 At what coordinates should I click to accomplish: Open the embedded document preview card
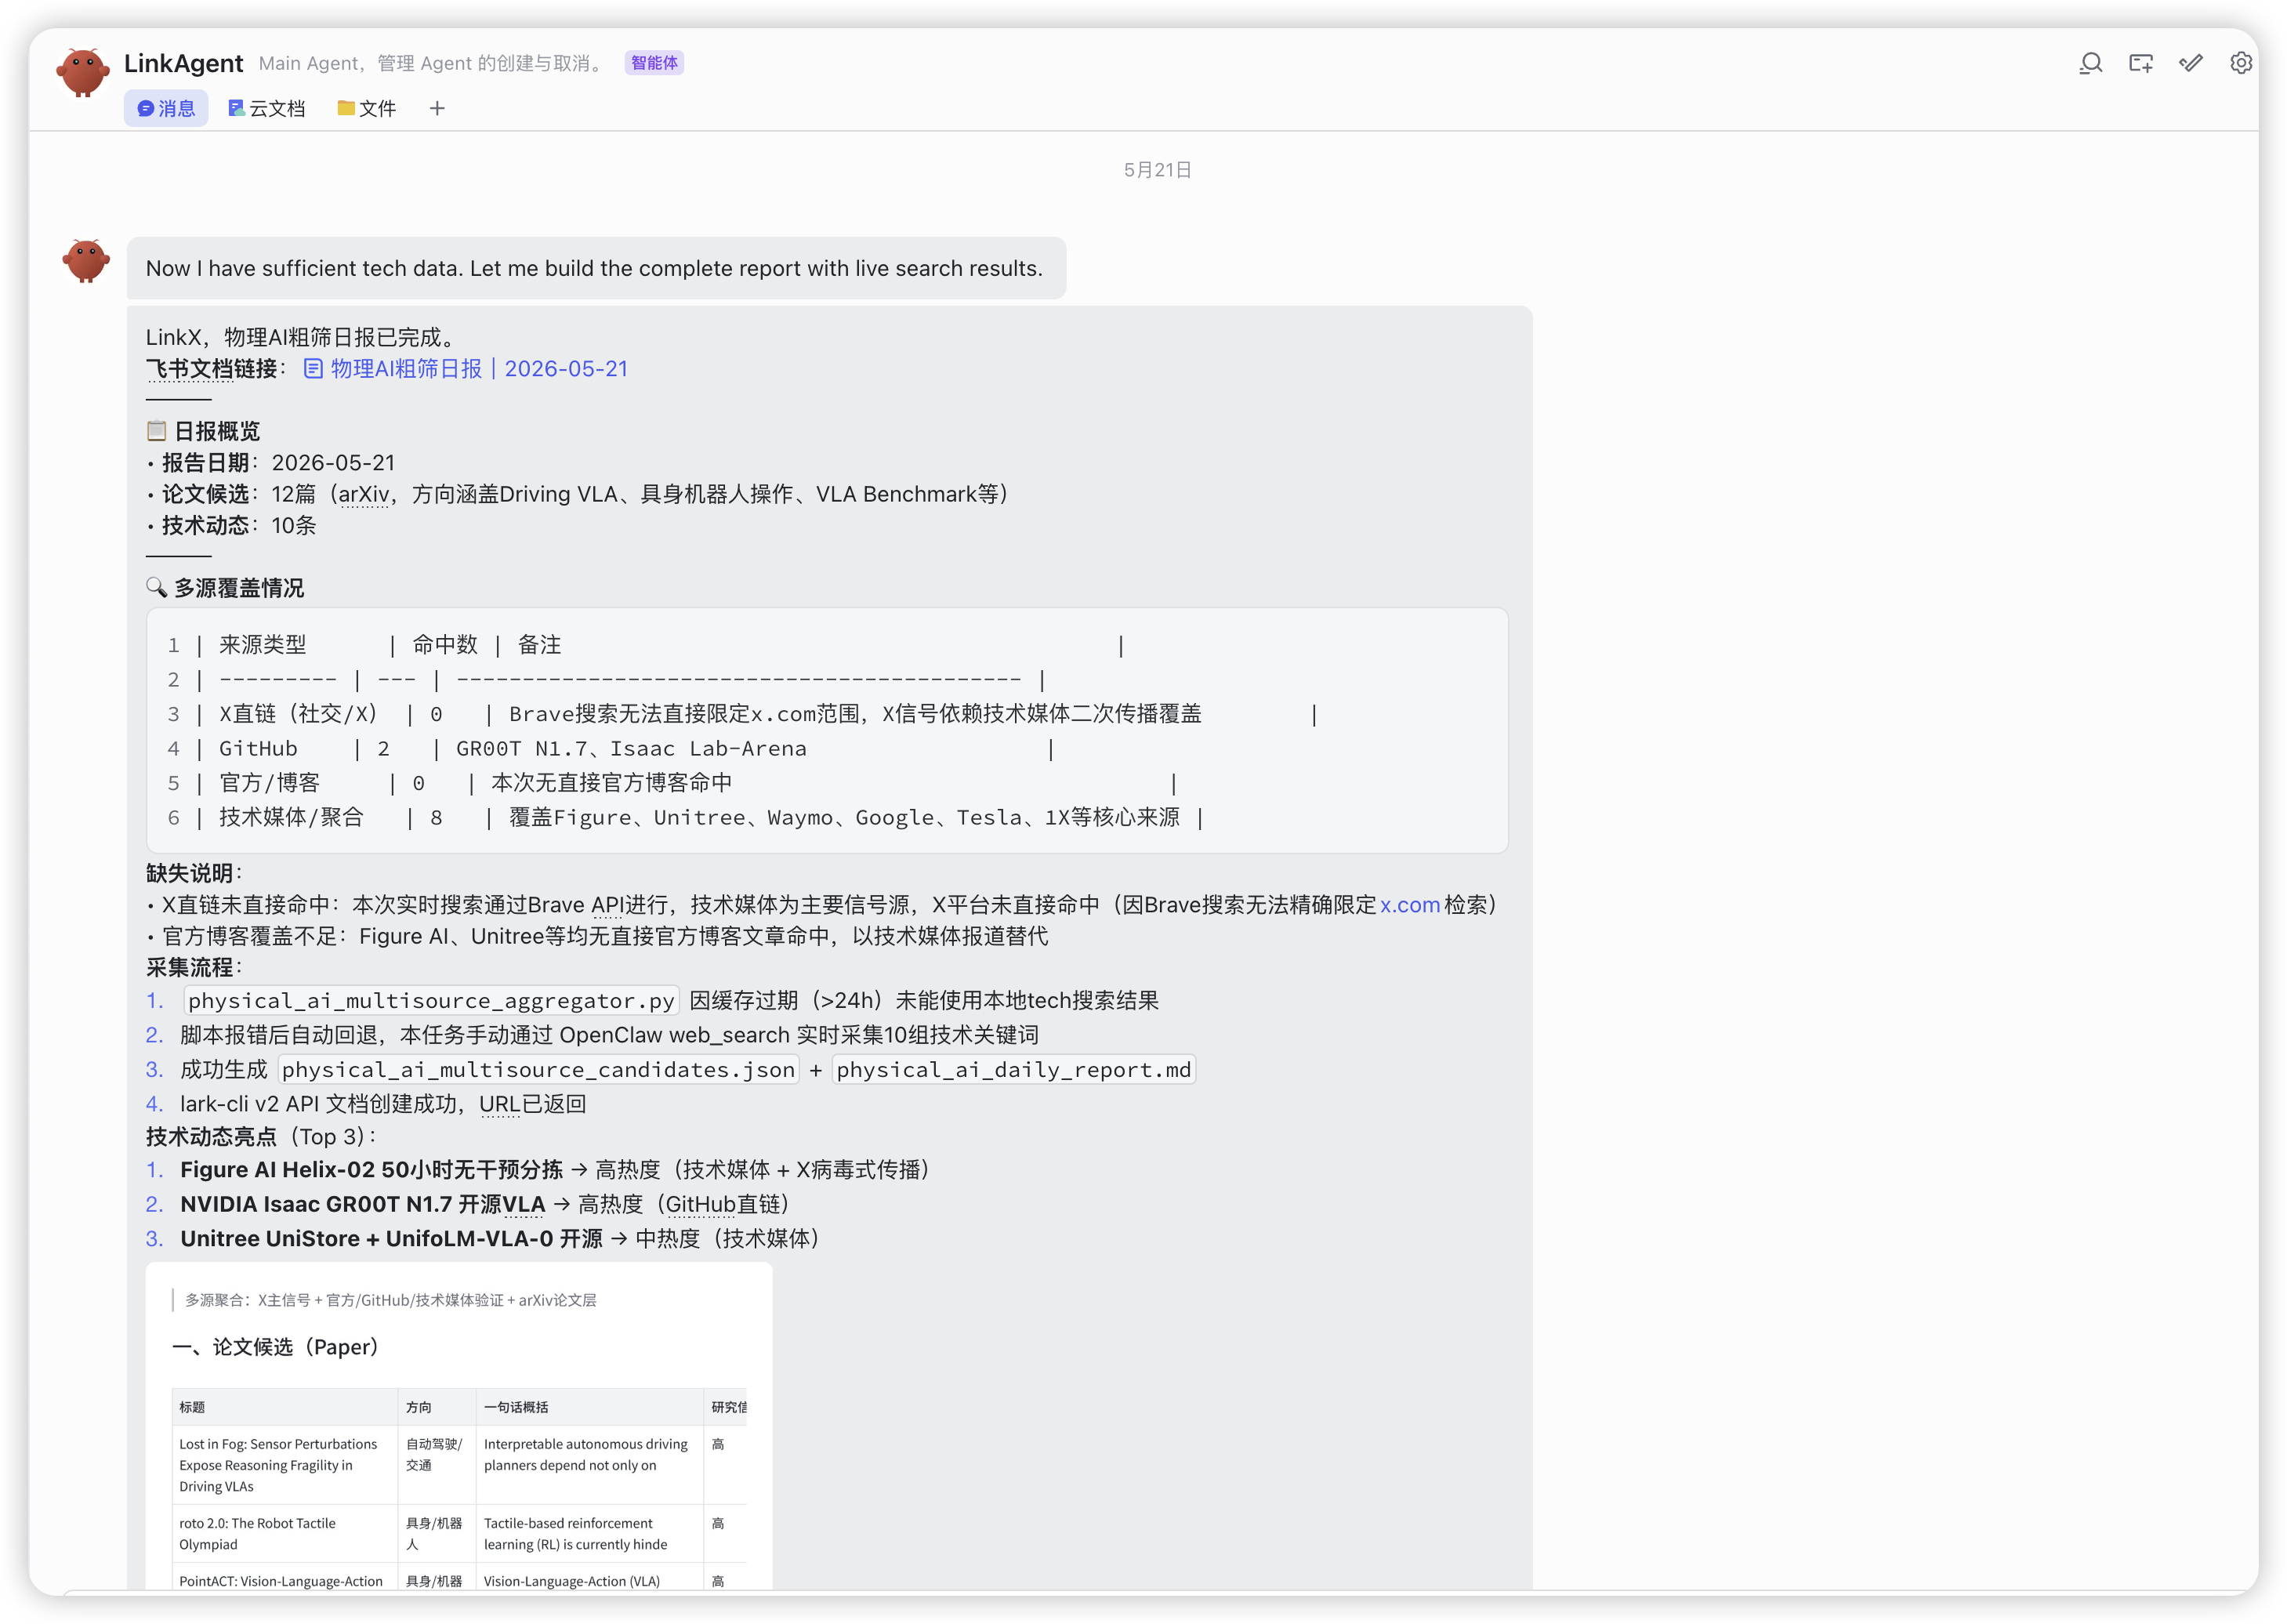coord(459,1425)
